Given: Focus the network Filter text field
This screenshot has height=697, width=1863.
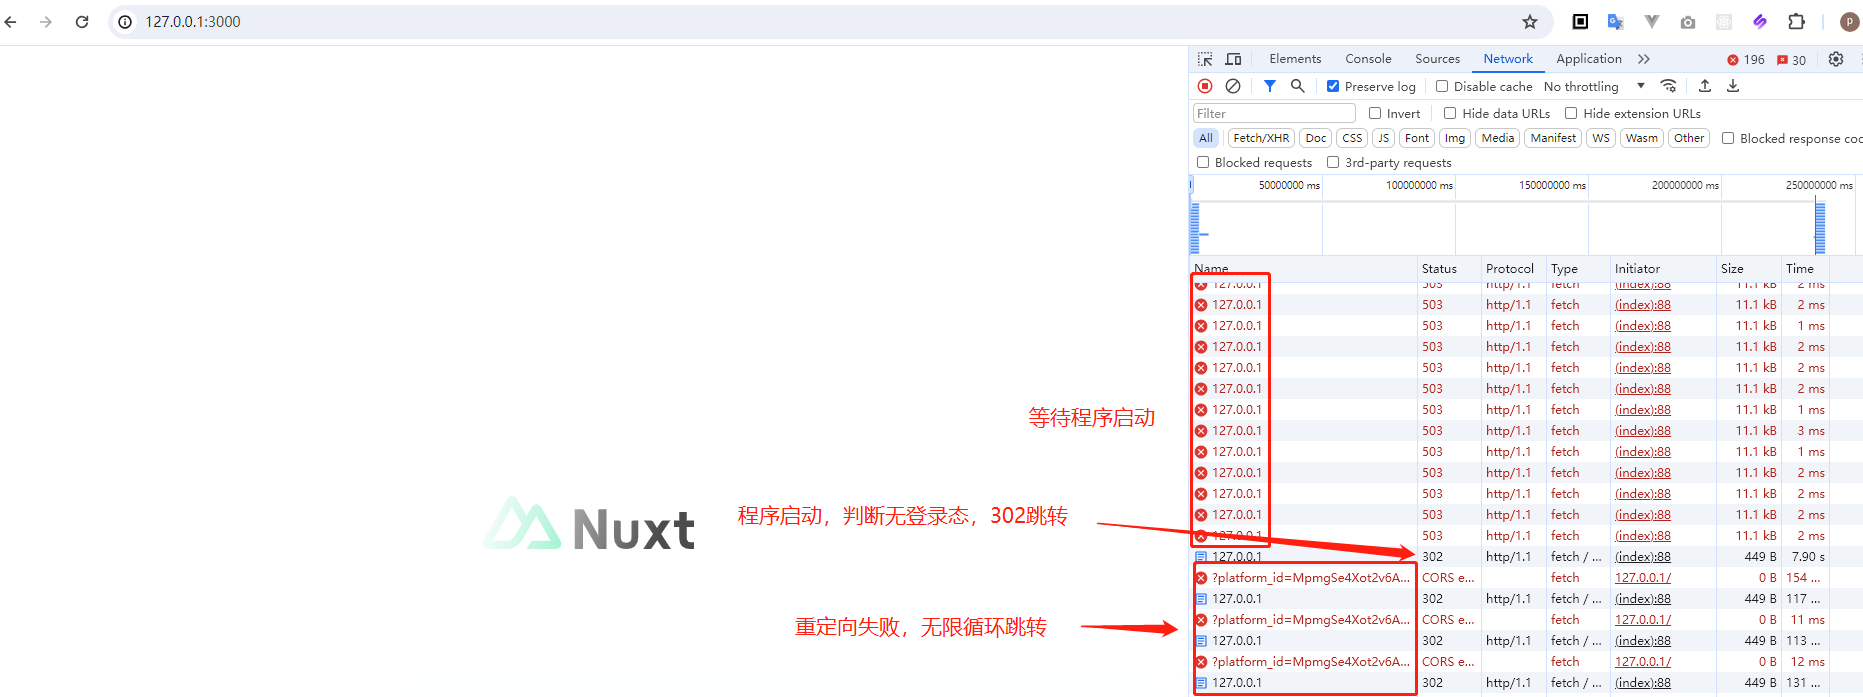Looking at the screenshot, I should pyautogui.click(x=1274, y=113).
